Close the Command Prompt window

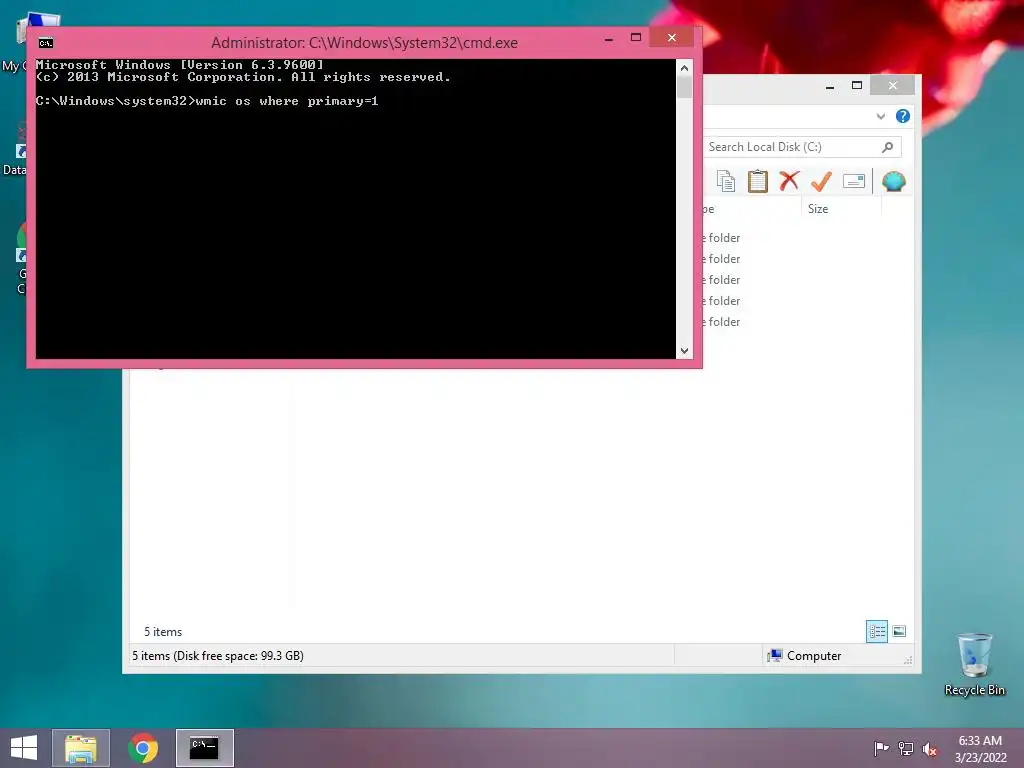pyautogui.click(x=671, y=38)
